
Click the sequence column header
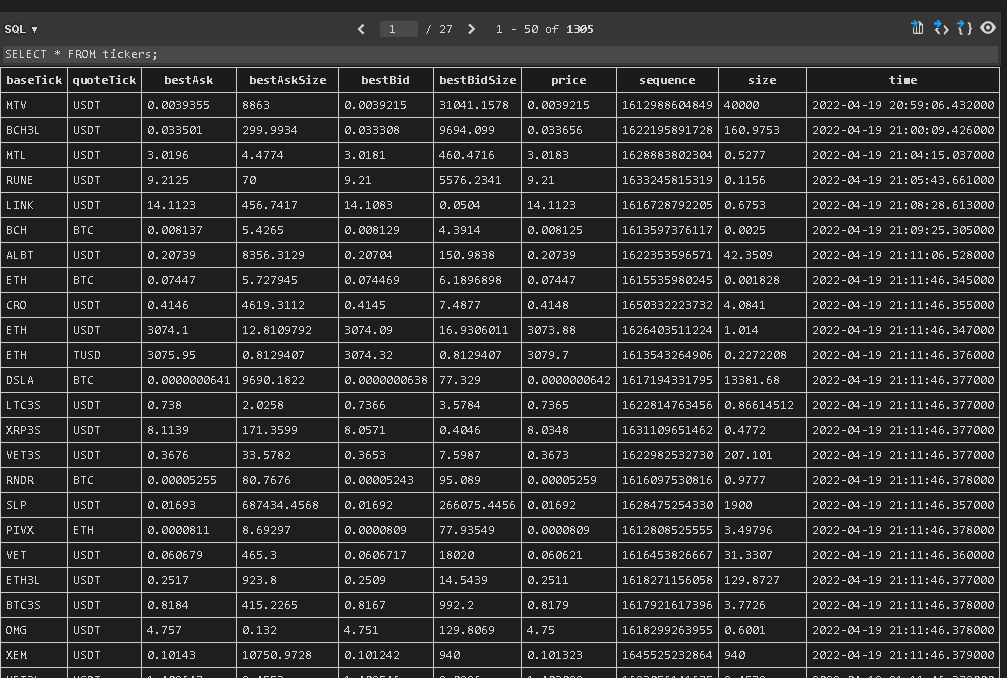pos(666,80)
